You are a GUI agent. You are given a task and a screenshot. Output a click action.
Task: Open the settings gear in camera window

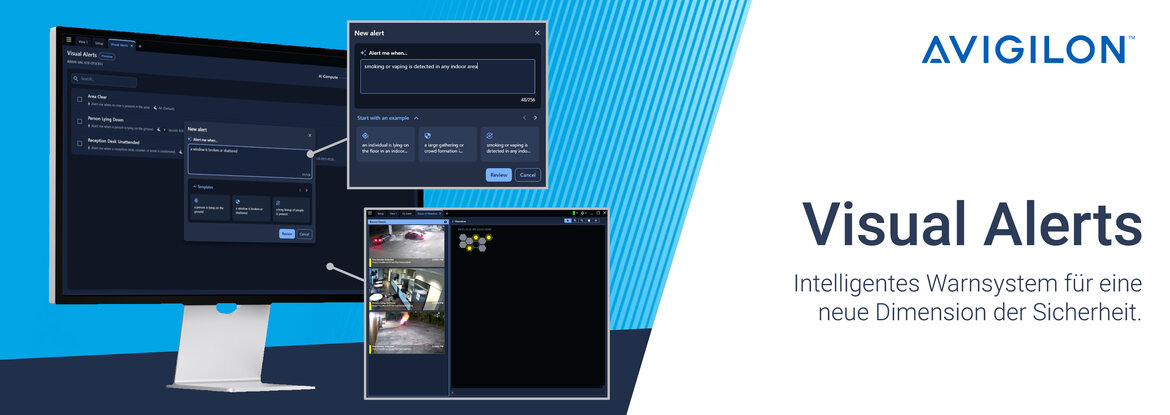point(583,213)
